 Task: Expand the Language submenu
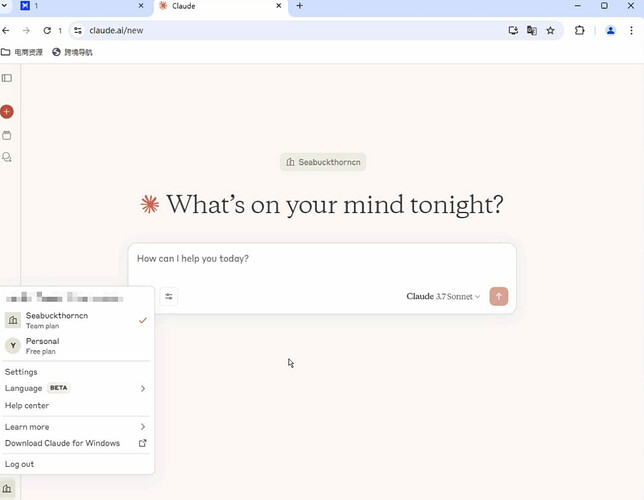pyautogui.click(x=76, y=388)
